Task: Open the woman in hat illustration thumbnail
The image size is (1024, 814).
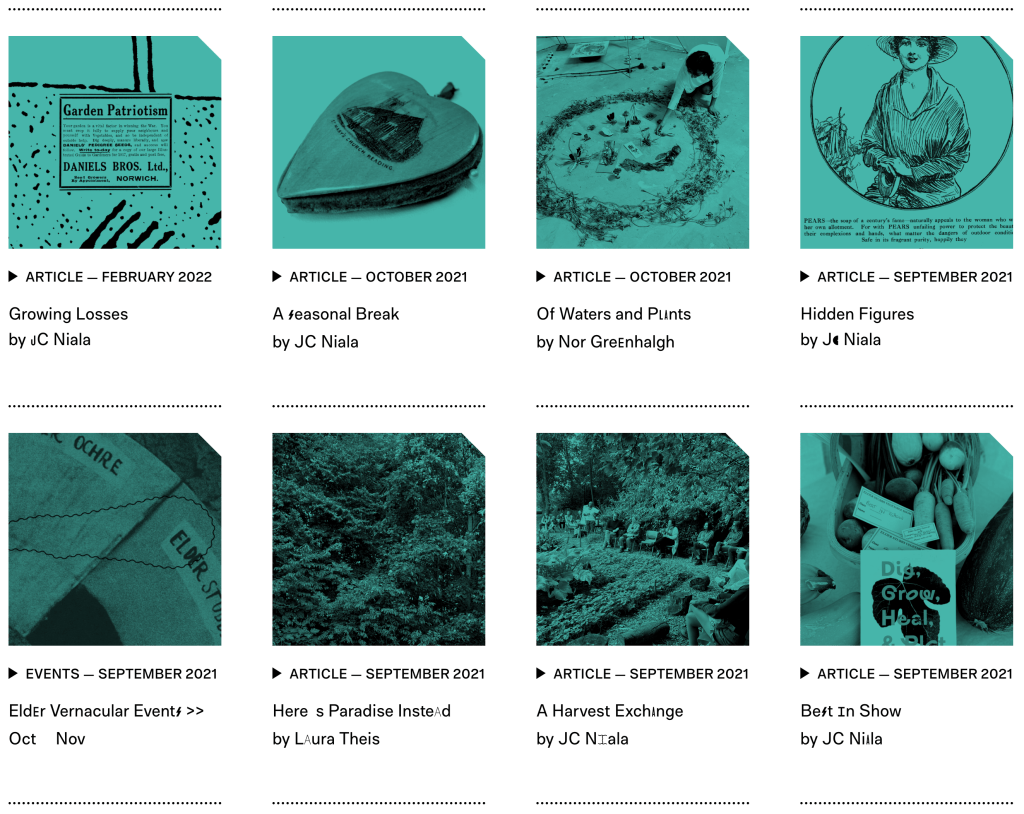Action: point(906,142)
